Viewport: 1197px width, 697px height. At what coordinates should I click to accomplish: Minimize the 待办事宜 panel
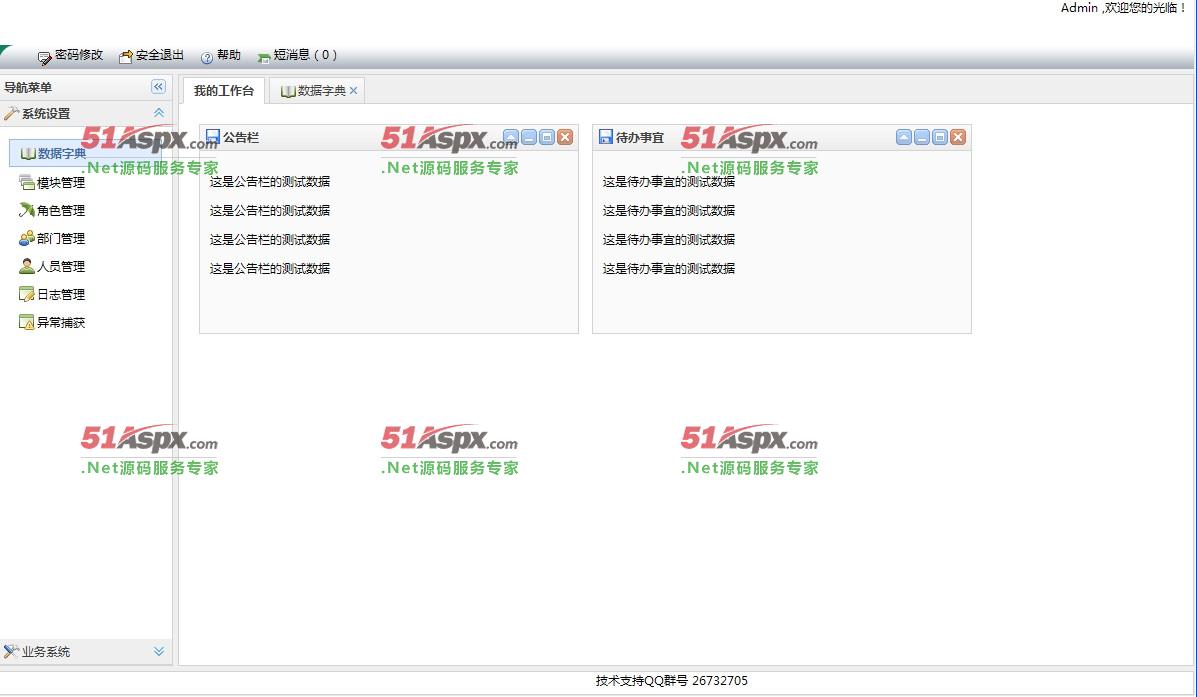tap(922, 137)
